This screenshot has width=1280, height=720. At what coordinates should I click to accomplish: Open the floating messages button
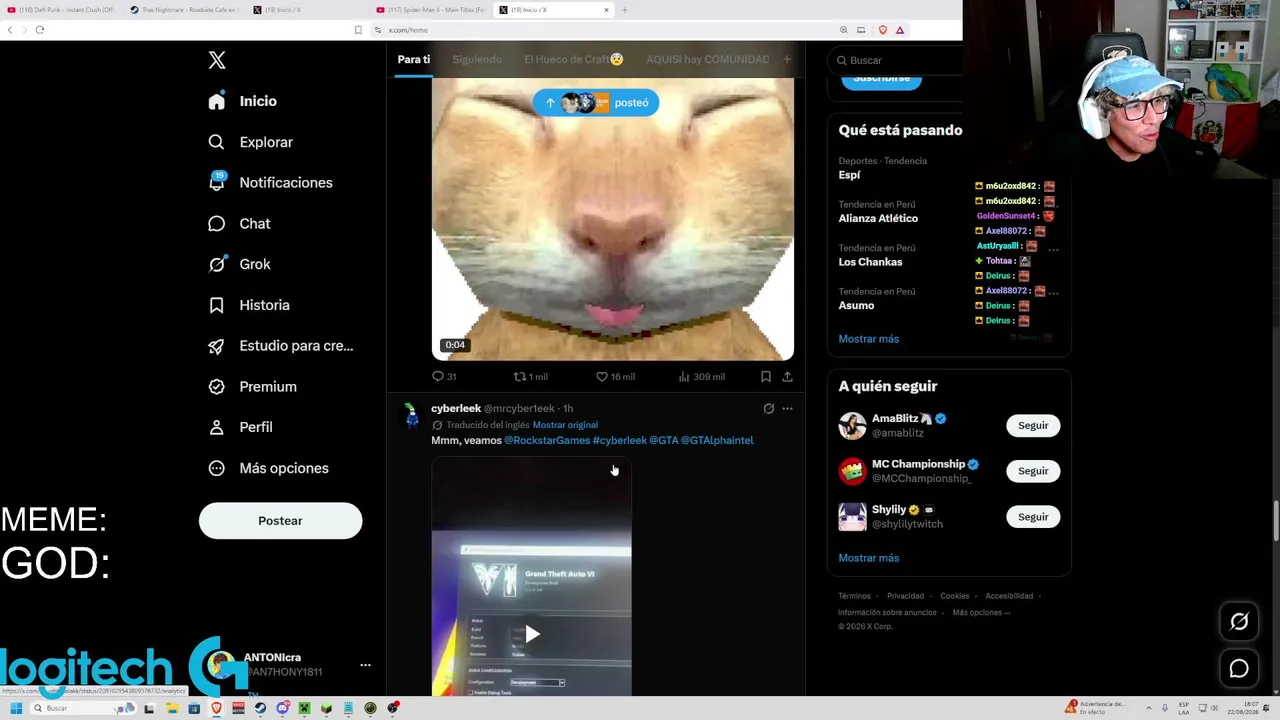1239,669
